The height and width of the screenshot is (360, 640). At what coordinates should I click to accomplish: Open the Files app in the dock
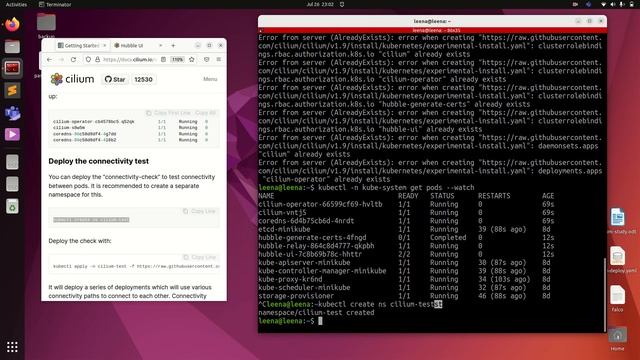[x=12, y=47]
